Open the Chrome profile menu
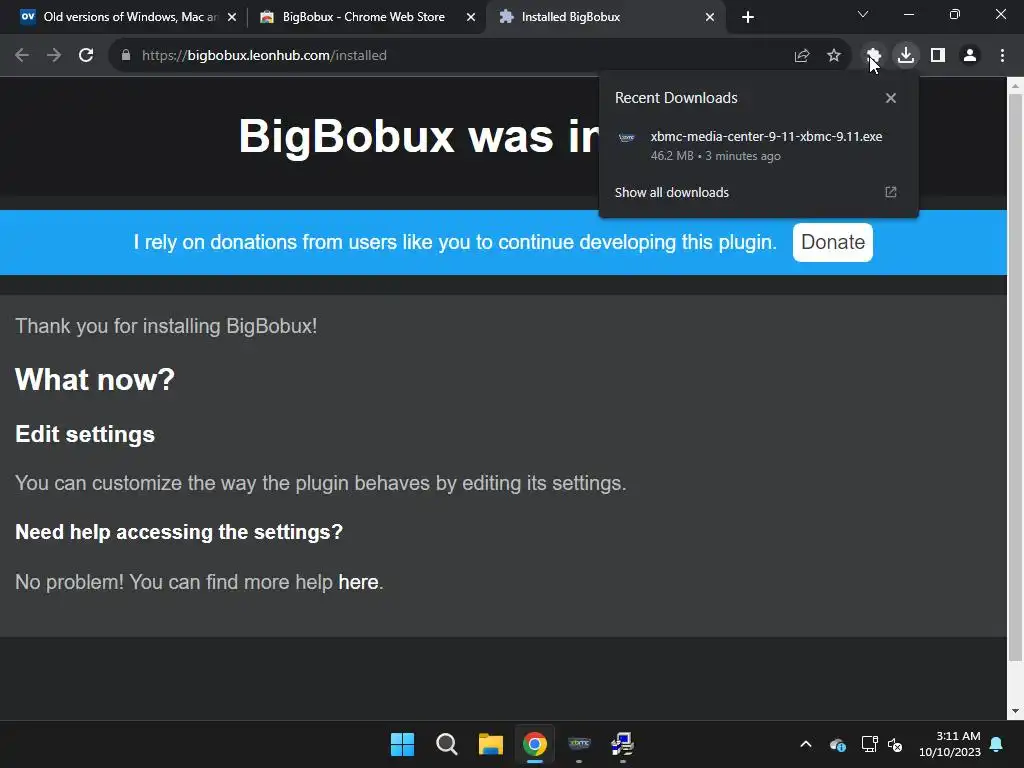This screenshot has width=1024, height=768. coord(970,56)
